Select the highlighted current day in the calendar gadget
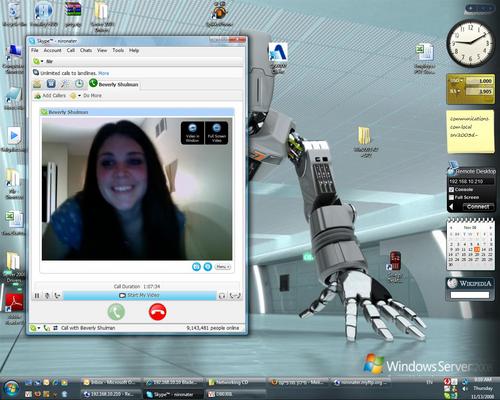 coord(477,249)
